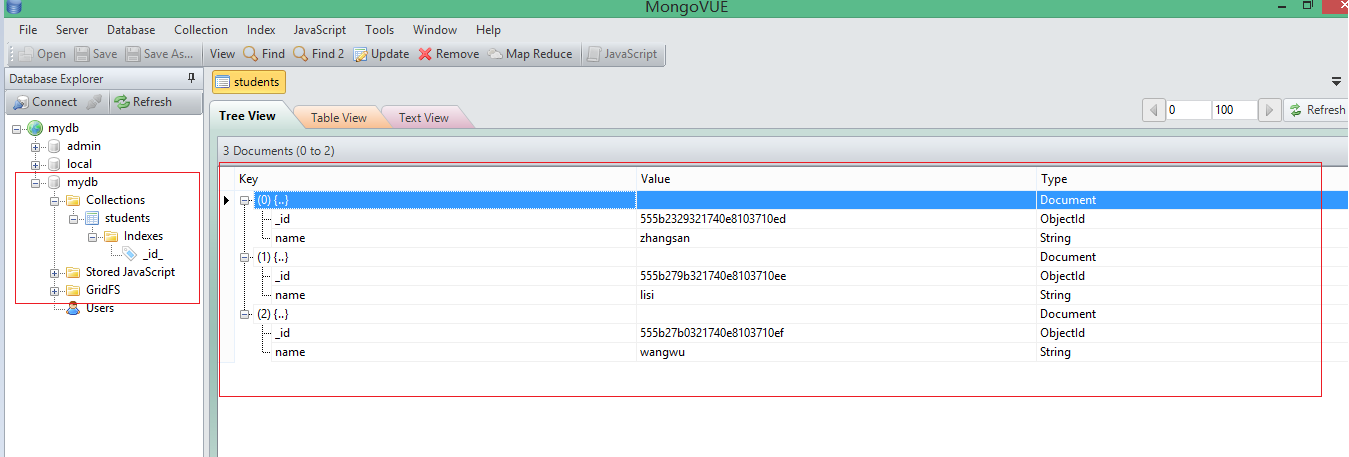Collapse the mydb server node
1349x457 pixels.
coord(18,128)
